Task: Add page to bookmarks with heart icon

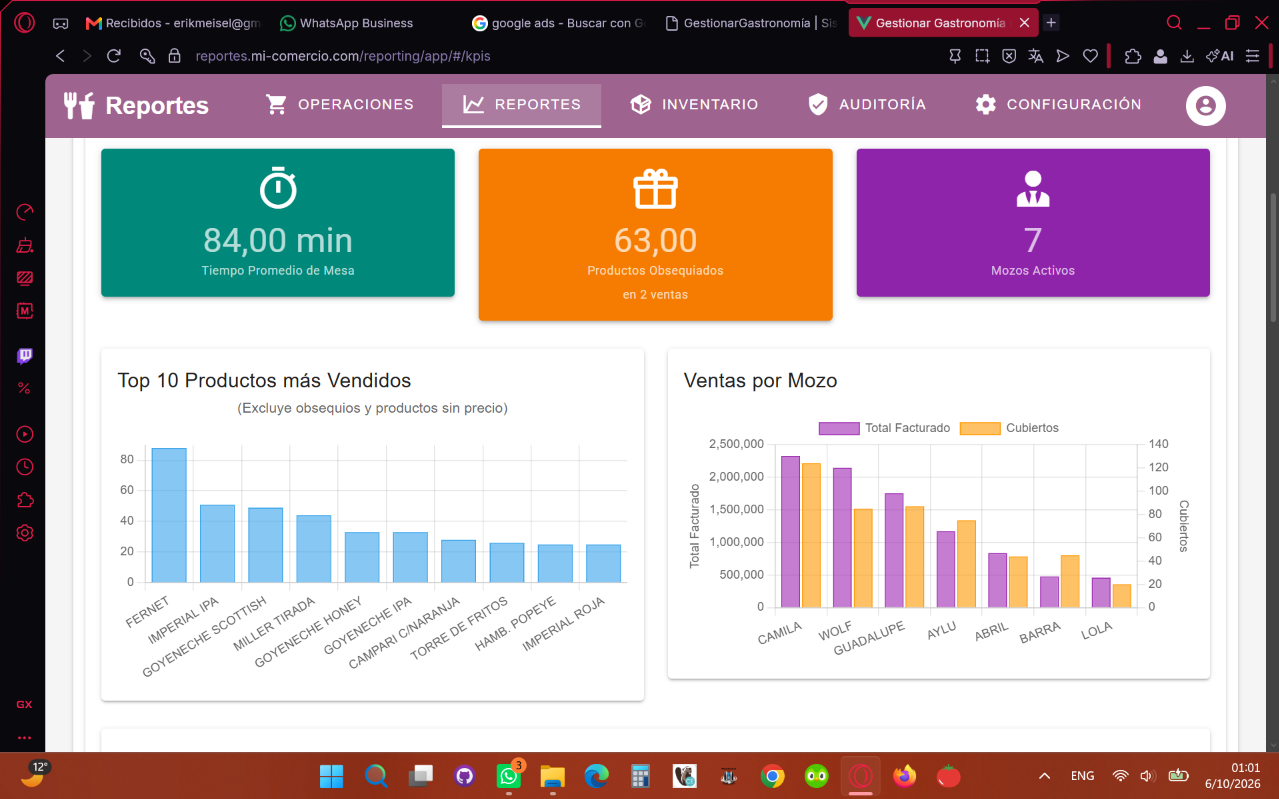Action: (1091, 56)
